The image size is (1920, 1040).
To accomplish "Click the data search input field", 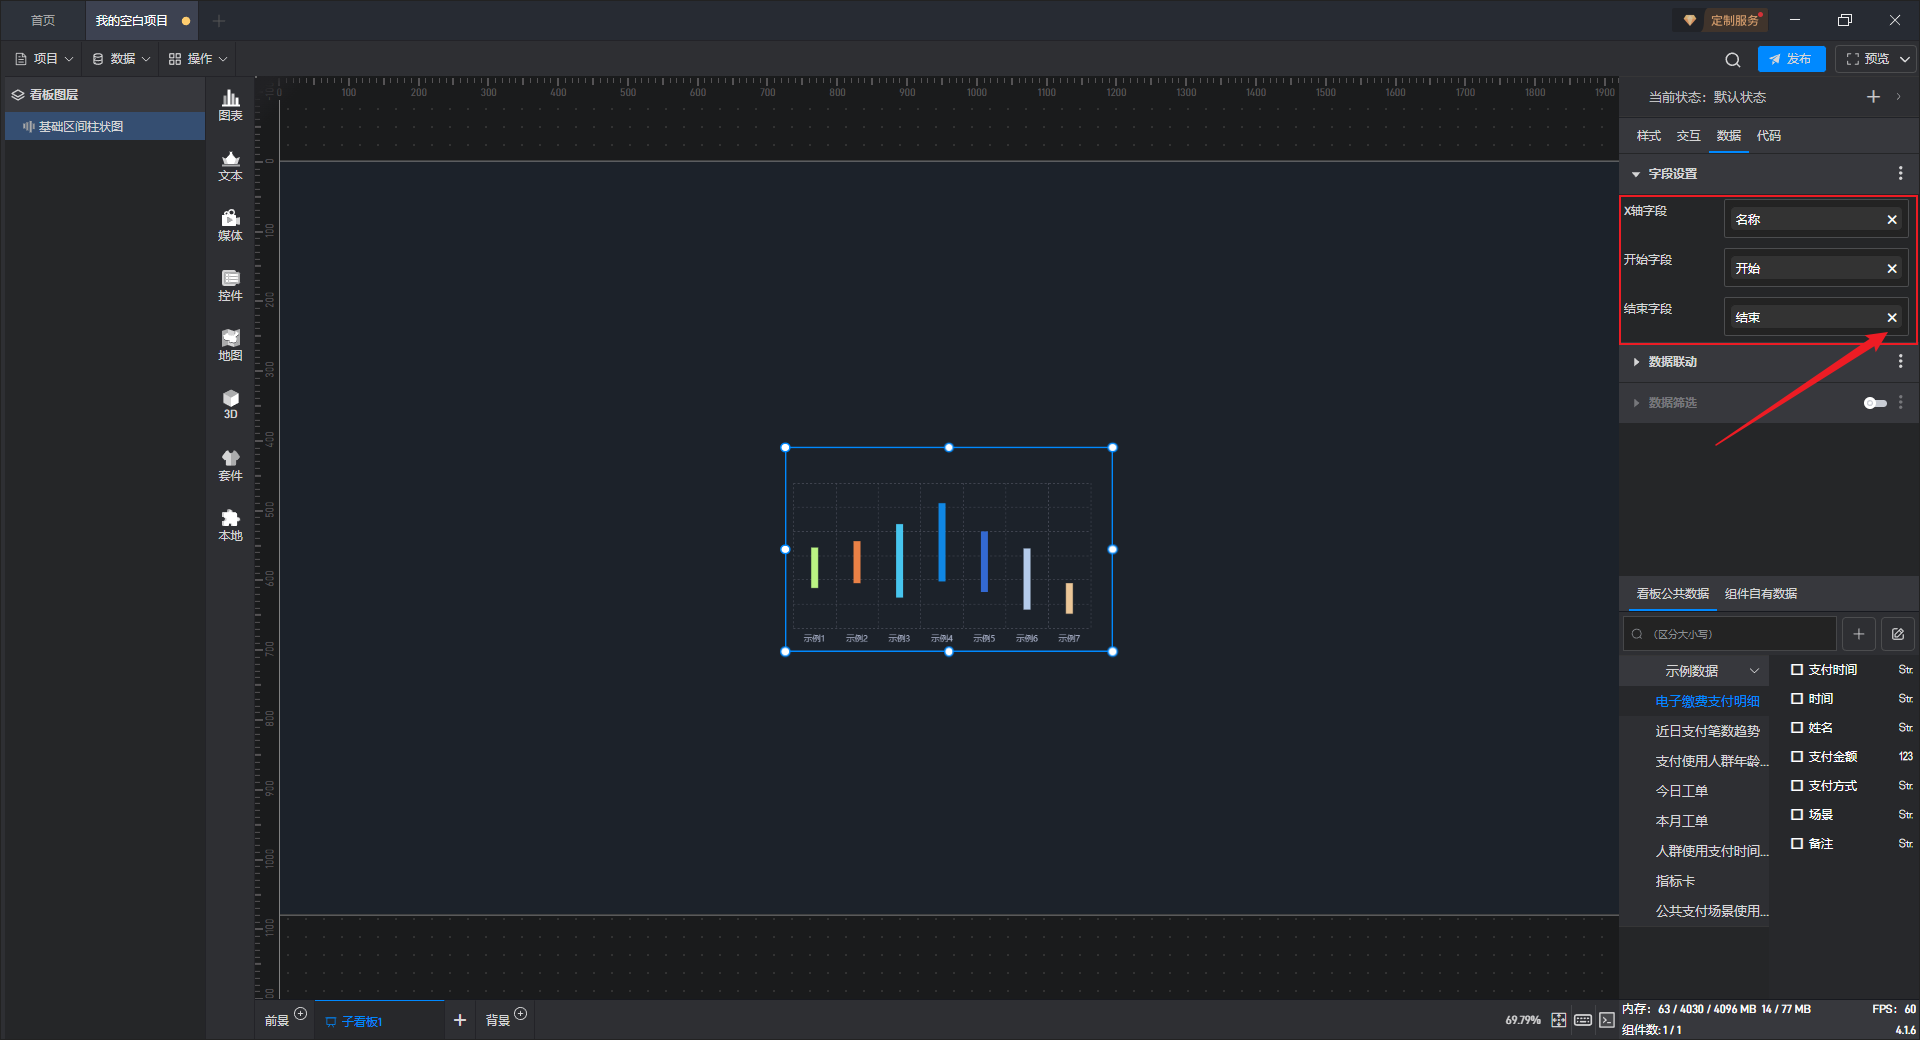I will (x=1730, y=634).
